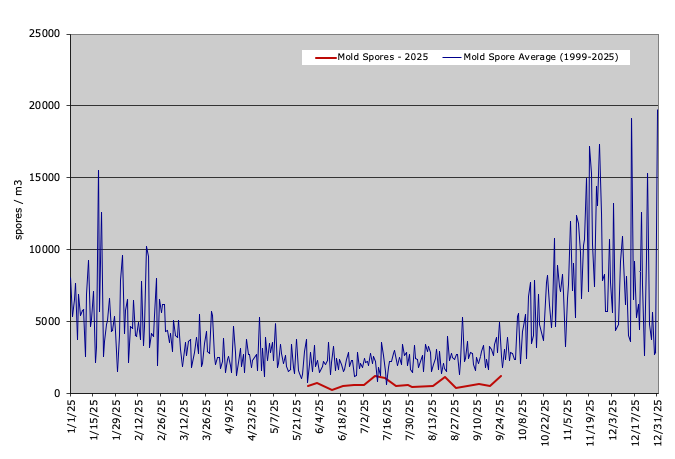Select the 15000 y-axis value label
This screenshot has height=459, width=675.
coord(44,178)
